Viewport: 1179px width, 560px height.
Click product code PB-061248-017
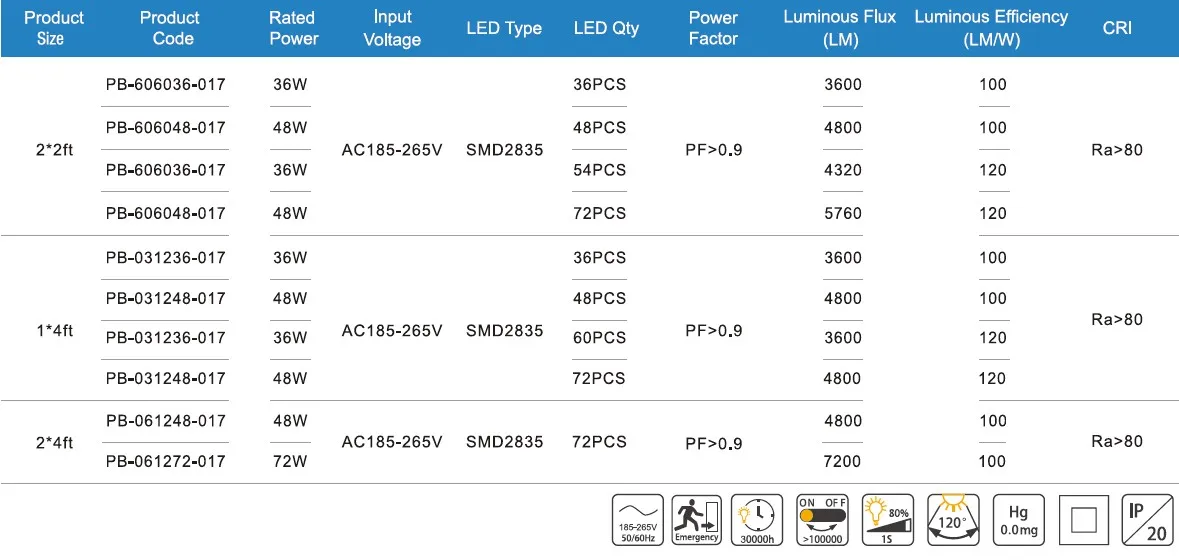click(166, 421)
